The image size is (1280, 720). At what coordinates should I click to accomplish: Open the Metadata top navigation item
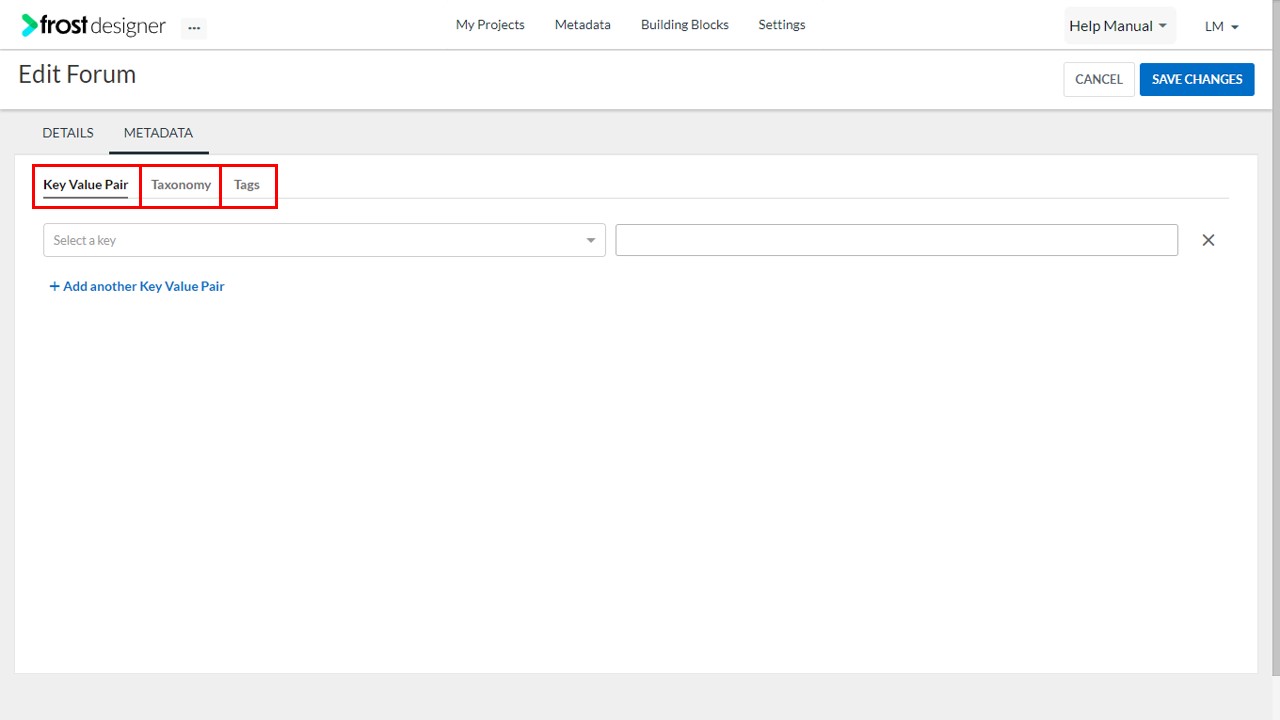[x=583, y=25]
